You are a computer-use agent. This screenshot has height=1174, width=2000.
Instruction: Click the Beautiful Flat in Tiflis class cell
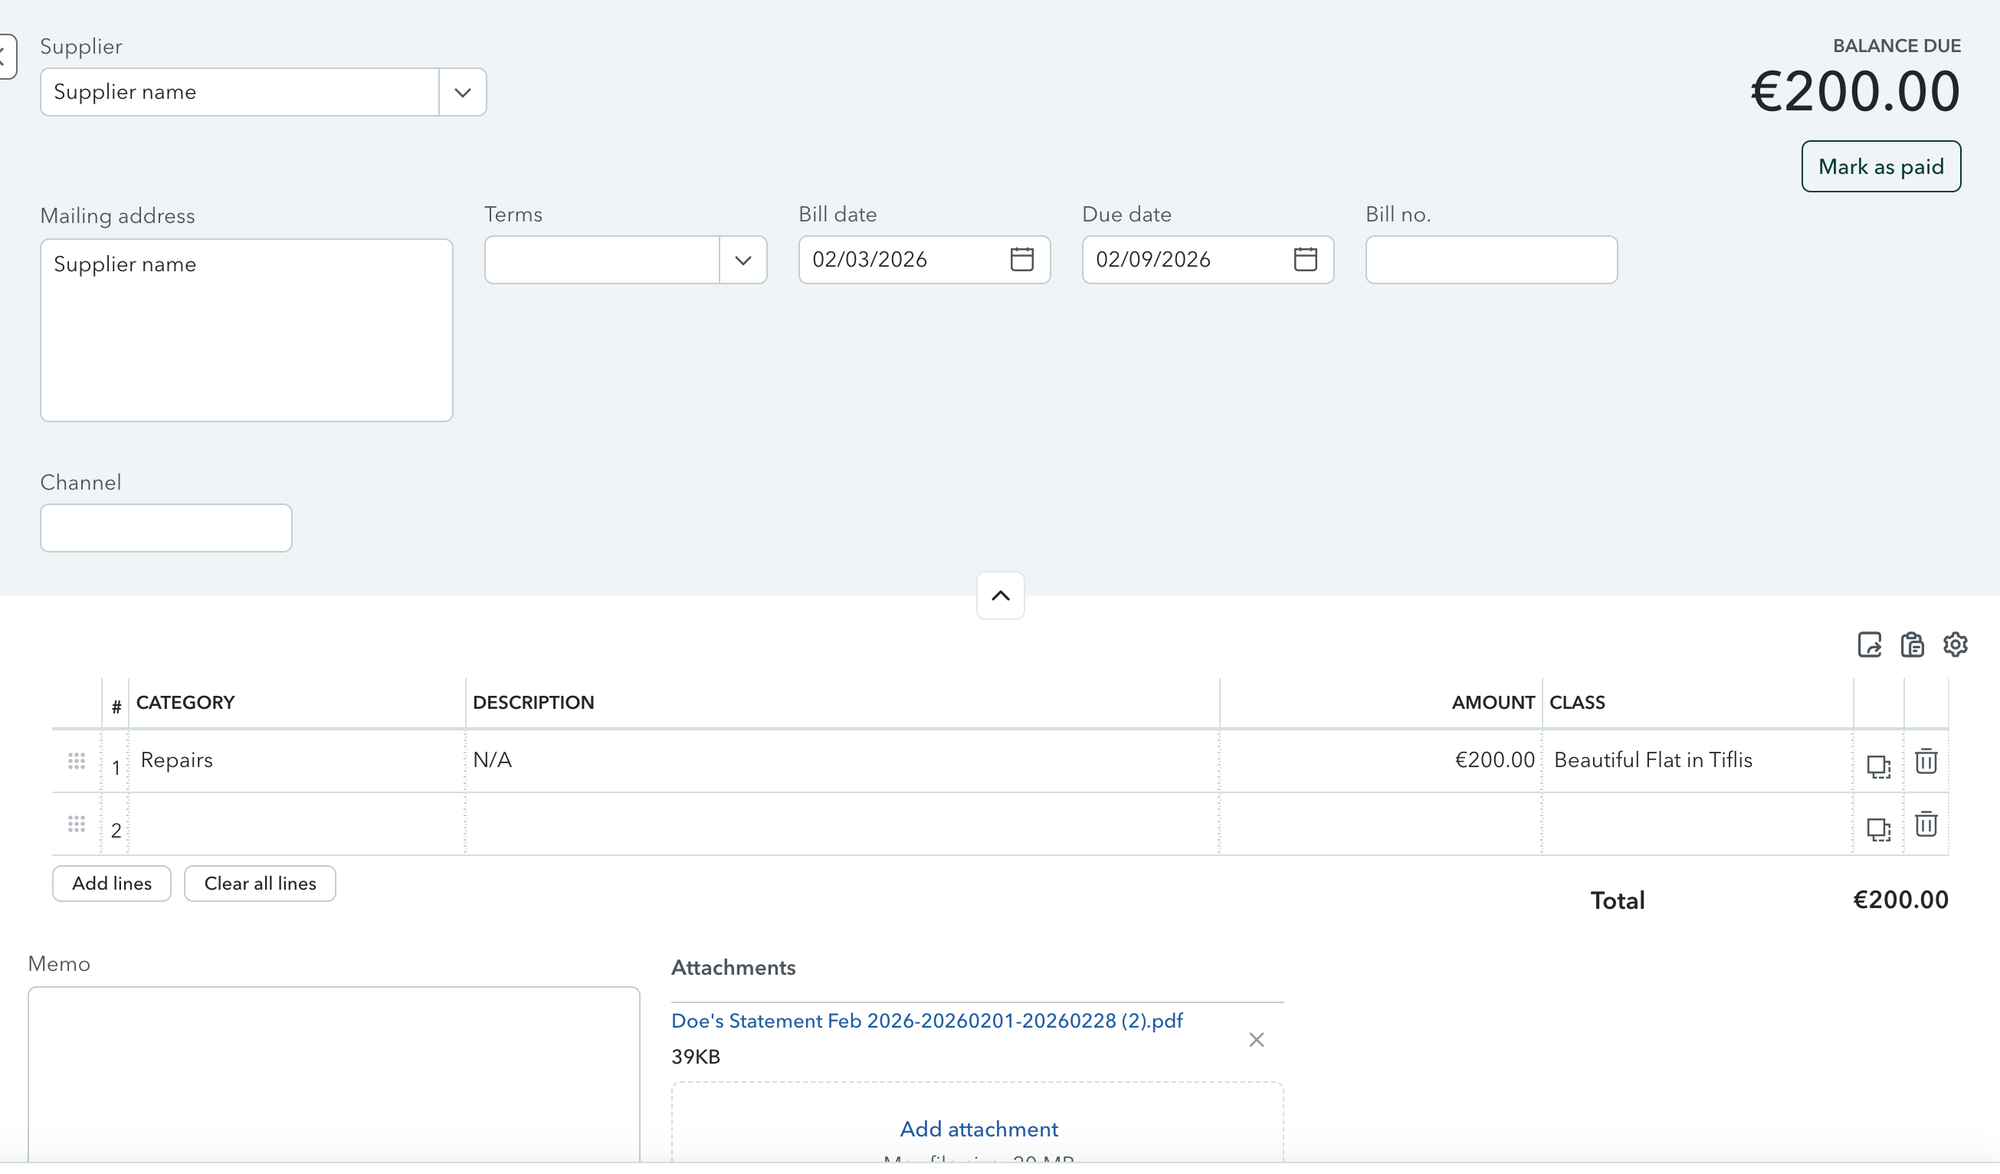pos(1697,761)
